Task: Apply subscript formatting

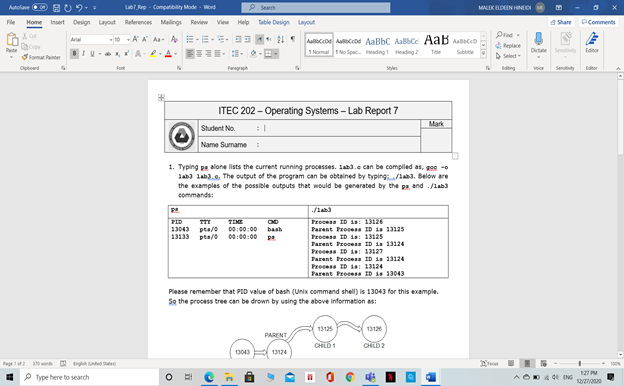Action: pos(117,54)
